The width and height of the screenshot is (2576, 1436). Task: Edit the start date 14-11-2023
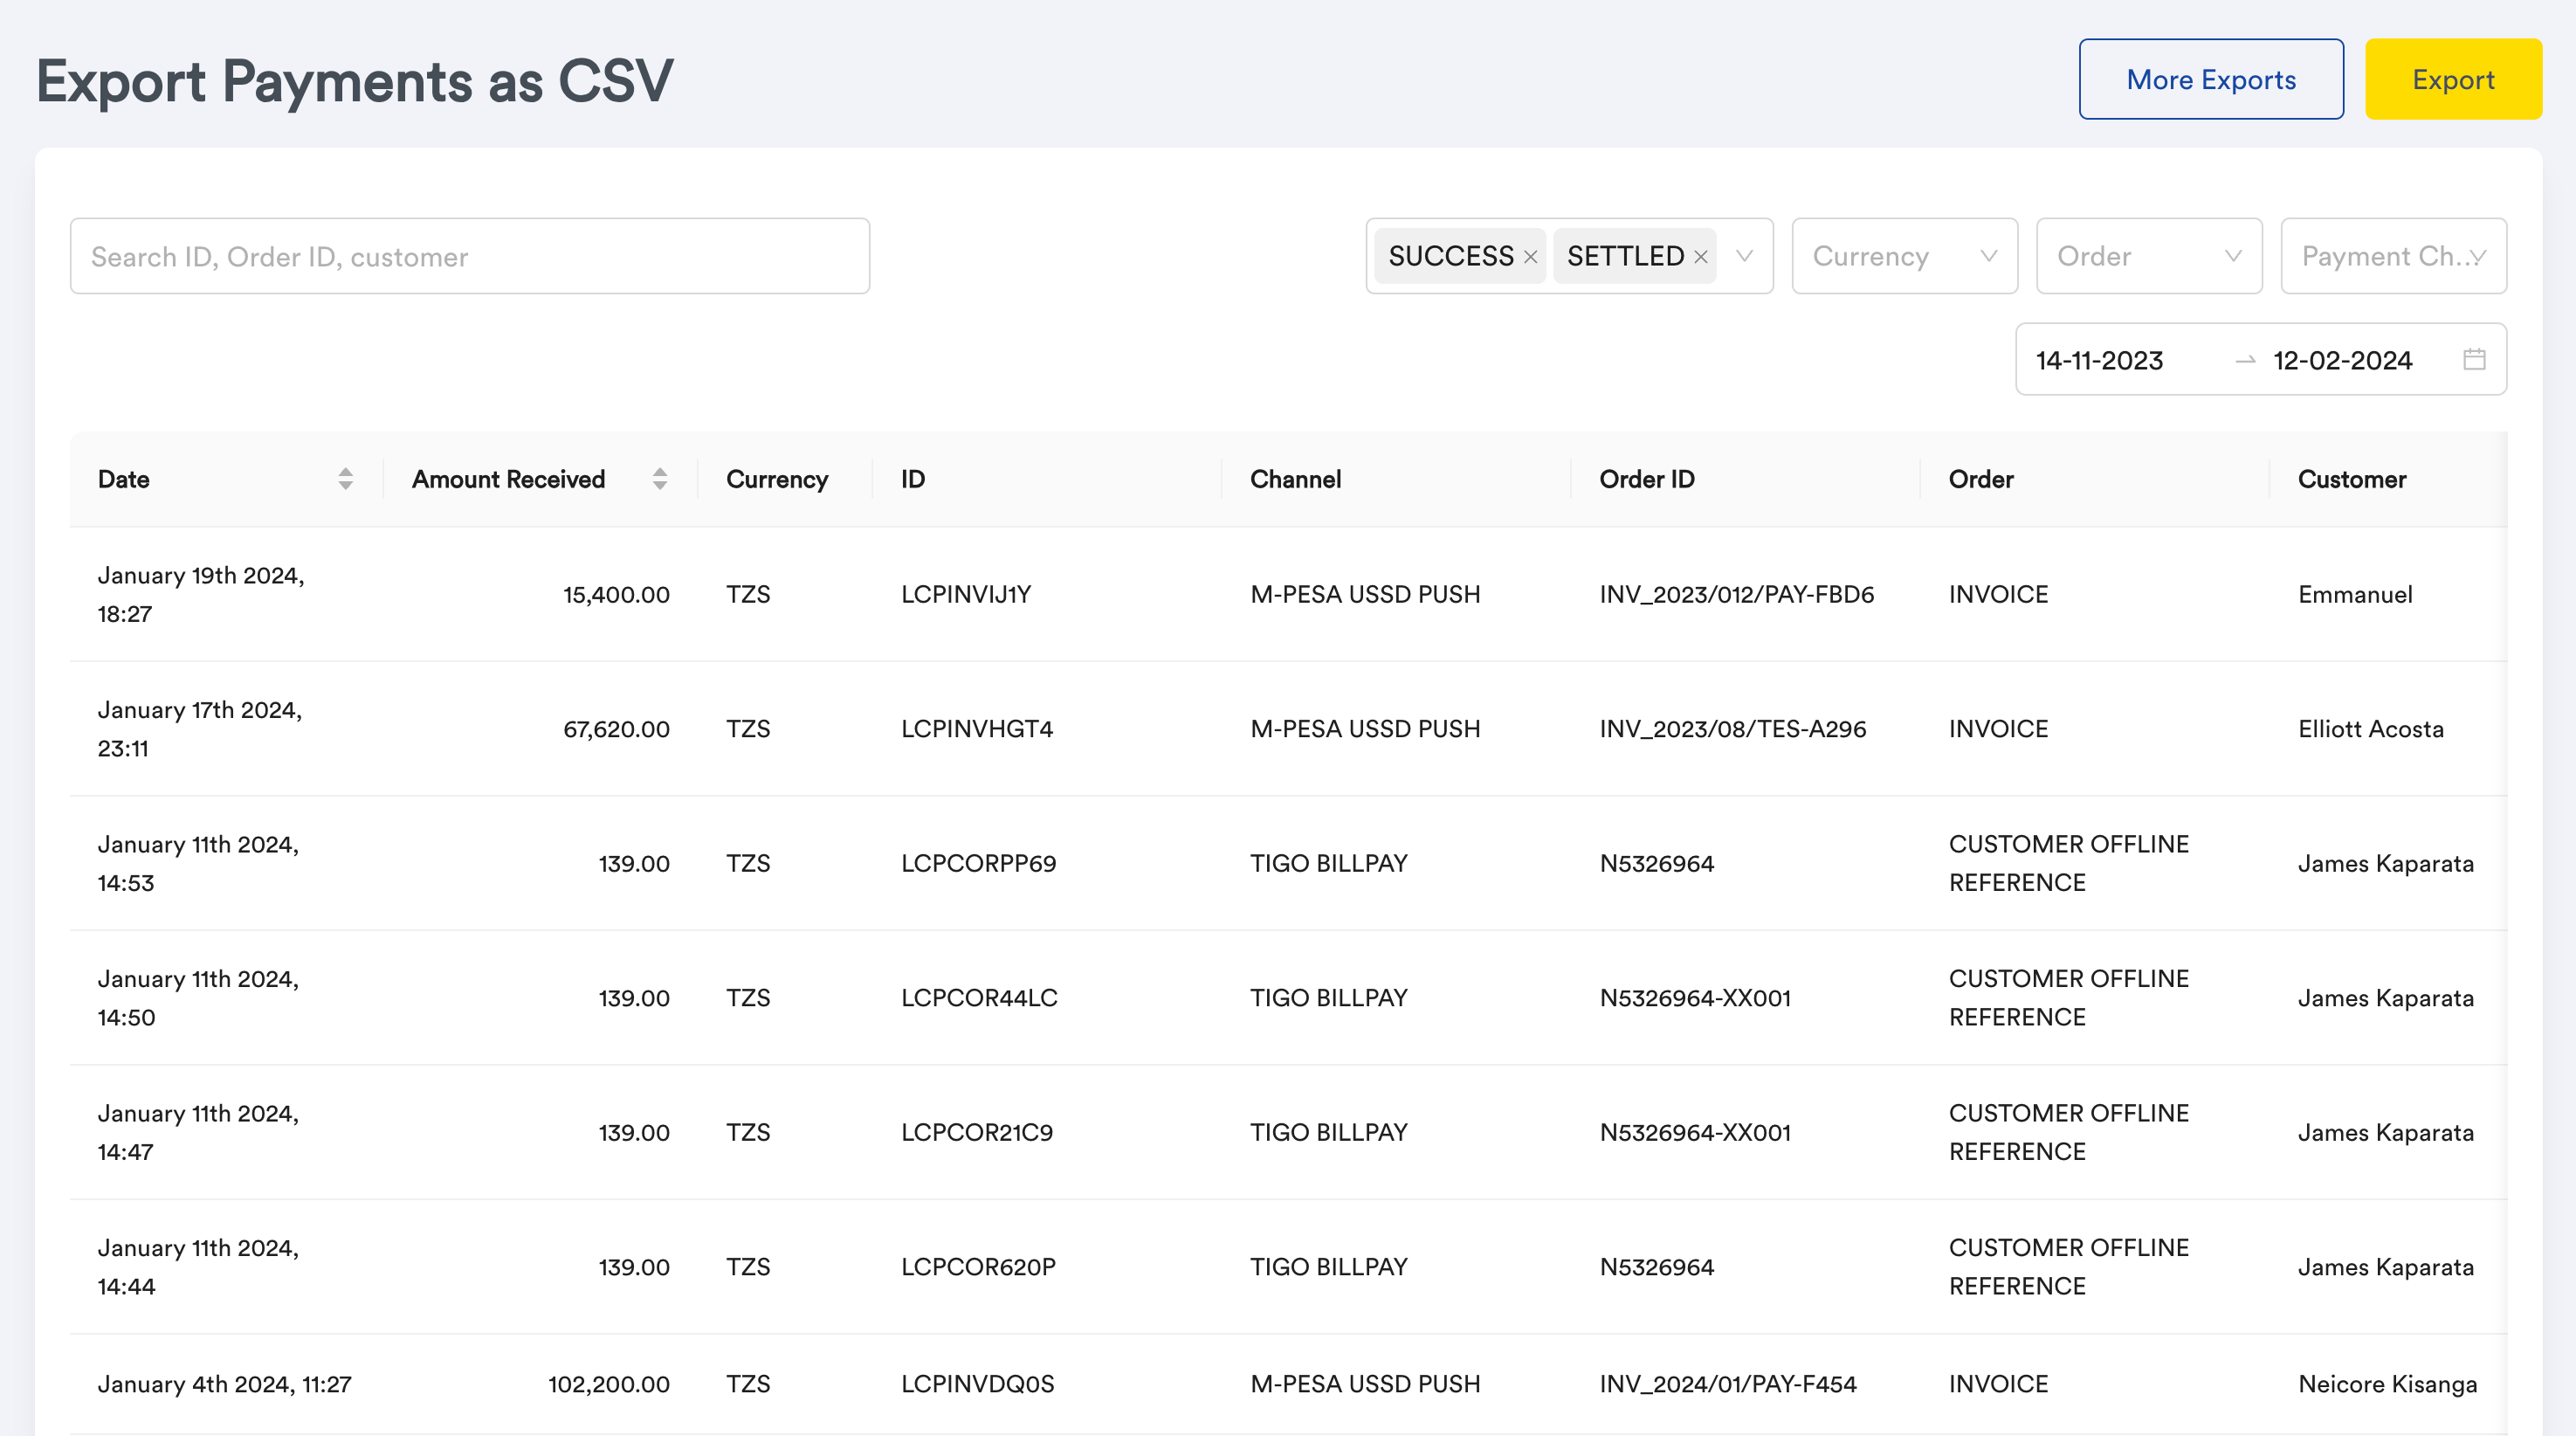(x=2100, y=360)
